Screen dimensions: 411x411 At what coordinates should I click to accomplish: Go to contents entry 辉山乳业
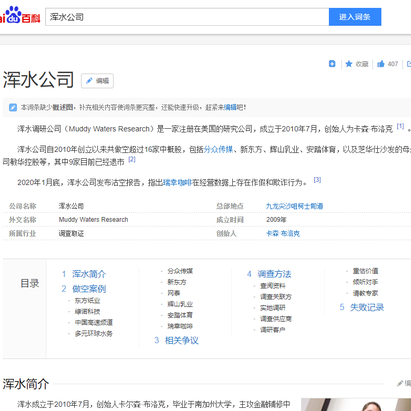point(180,304)
